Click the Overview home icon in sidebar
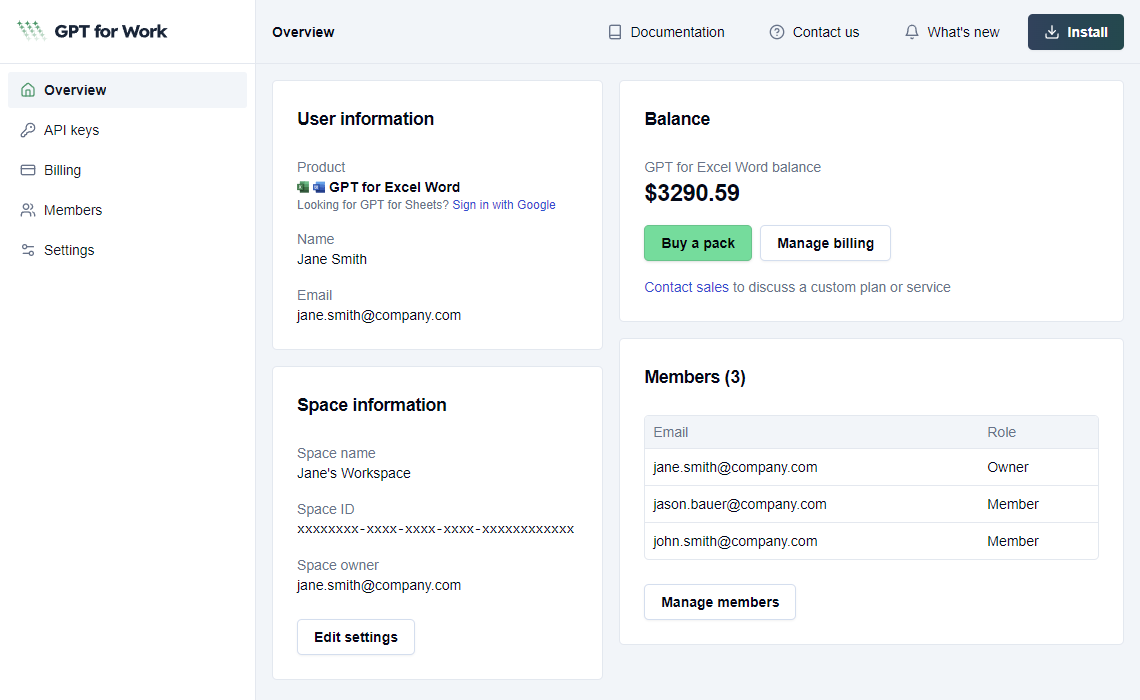The image size is (1140, 700). coord(28,90)
